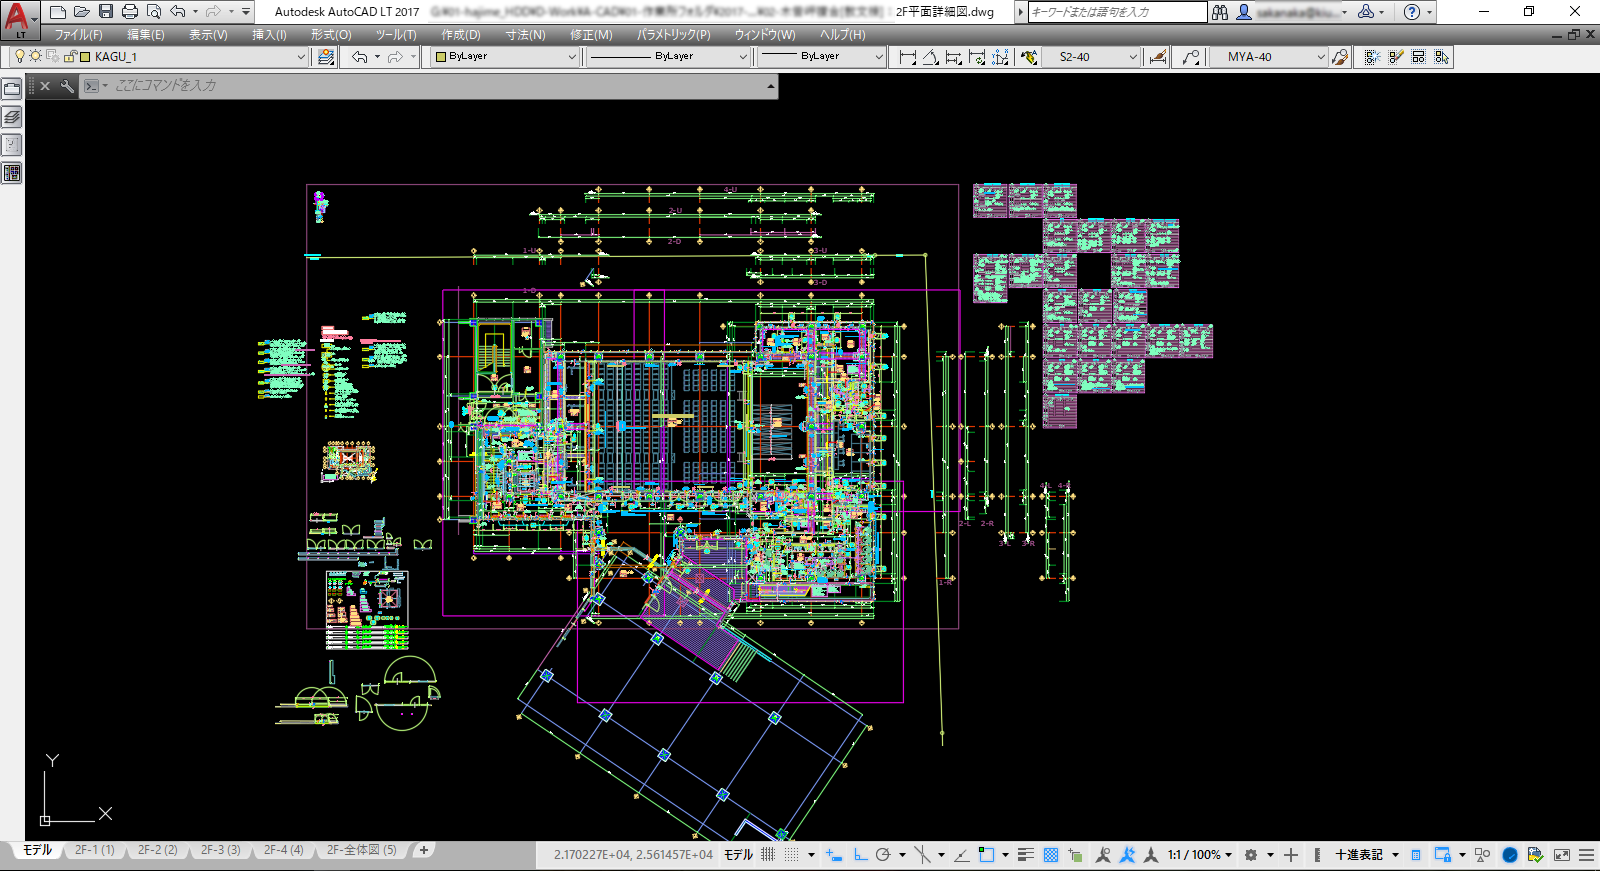Open the ファイル(F) menu

(78, 34)
